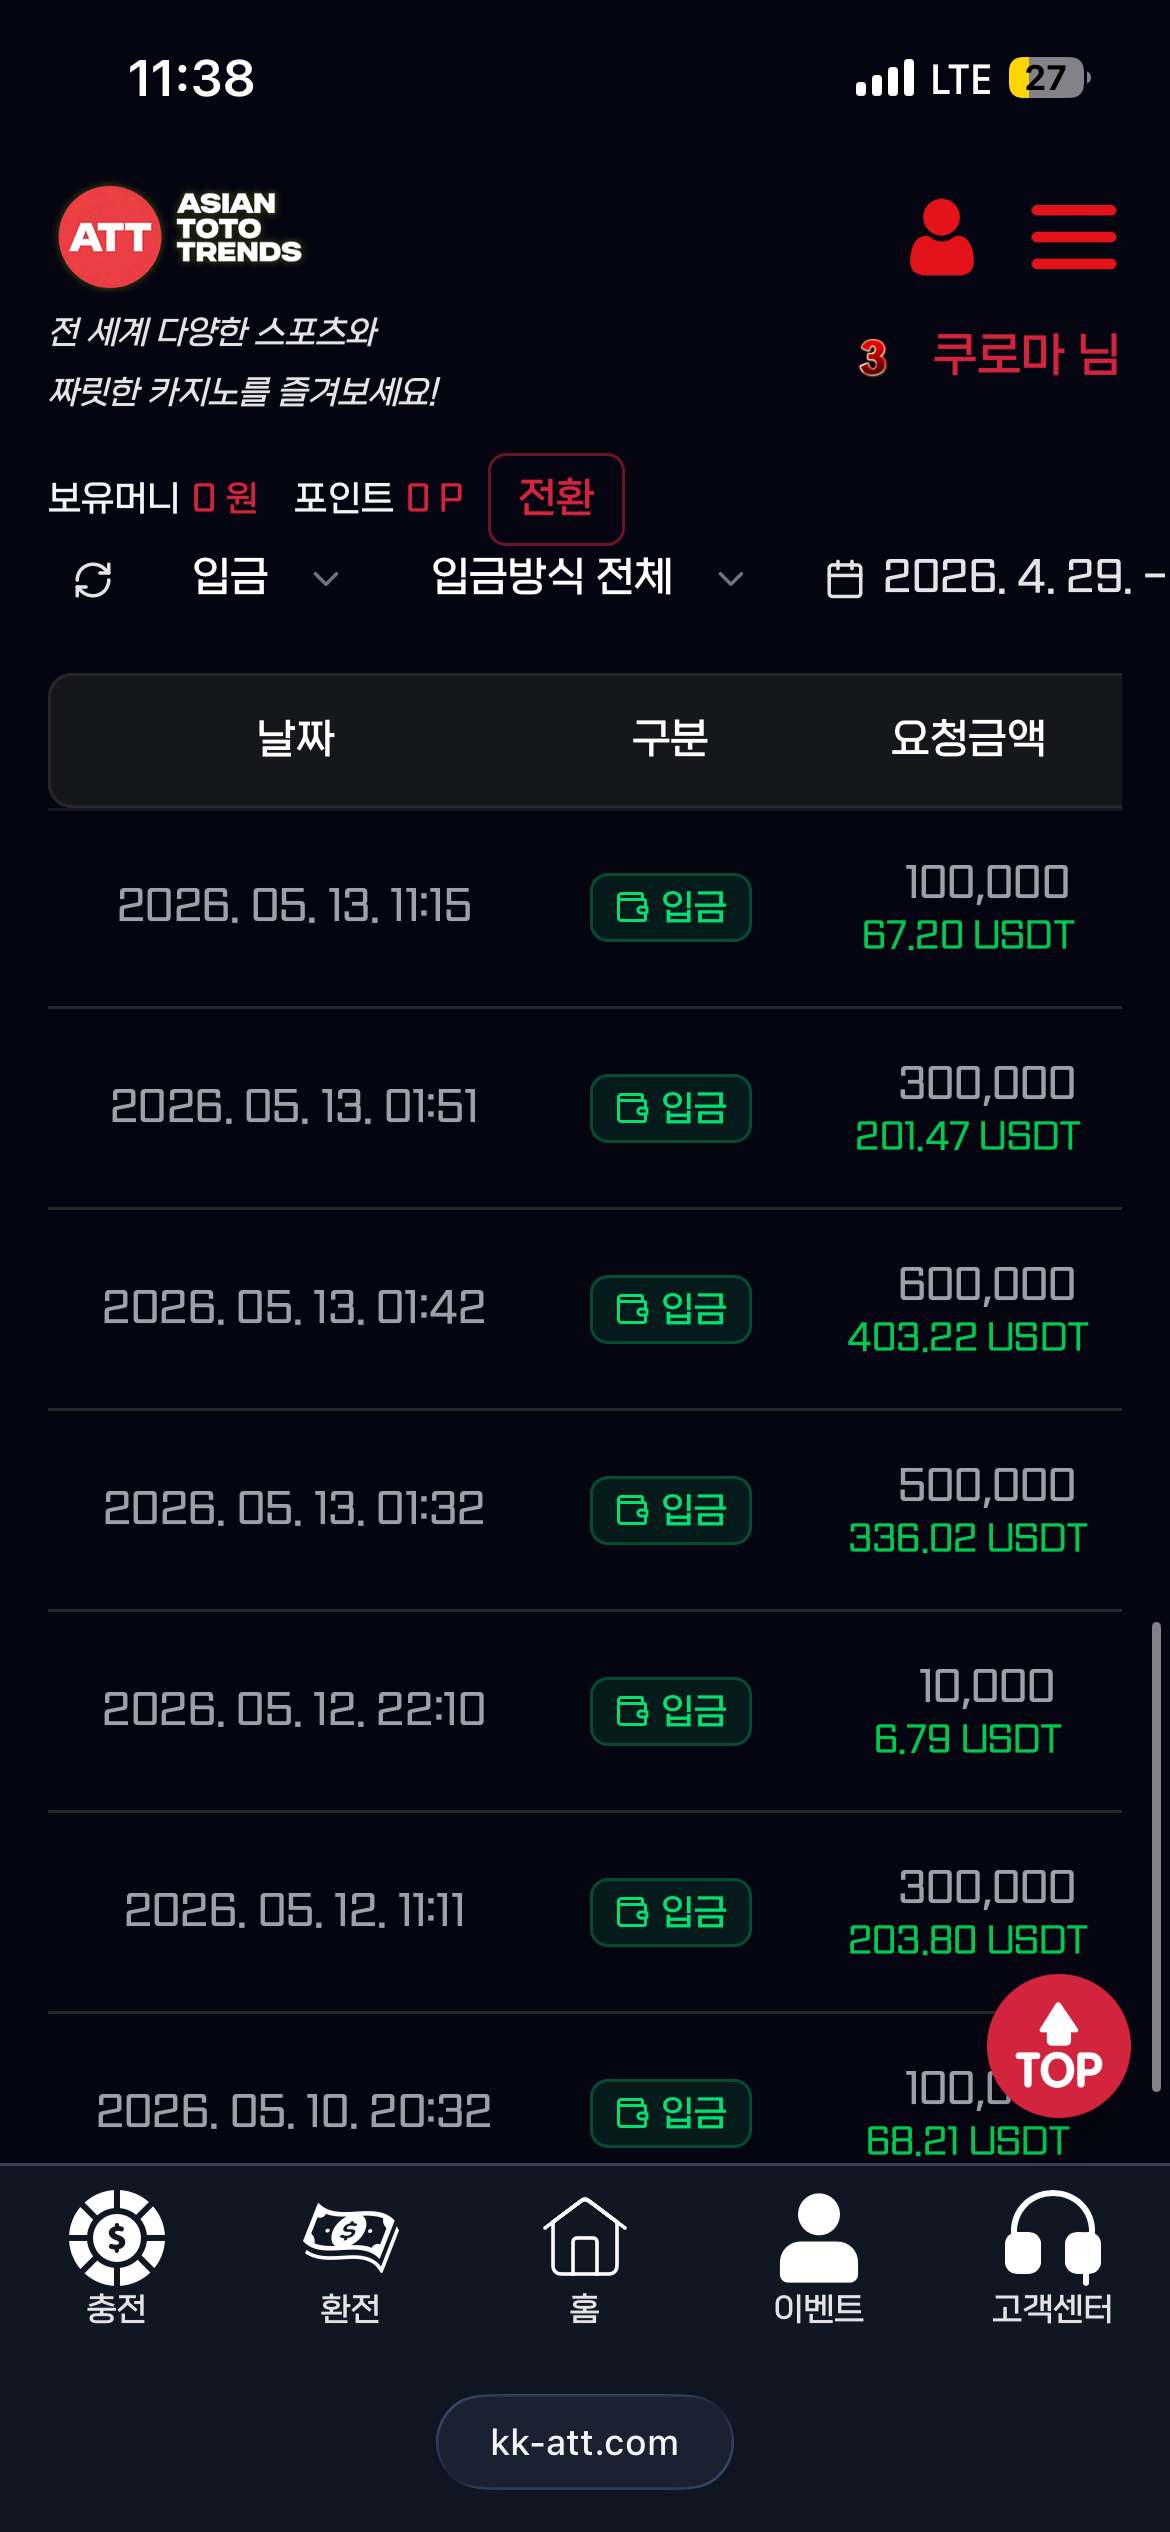The height and width of the screenshot is (2532, 1170).
Task: Expand the 입금 type dropdown
Action: point(266,577)
